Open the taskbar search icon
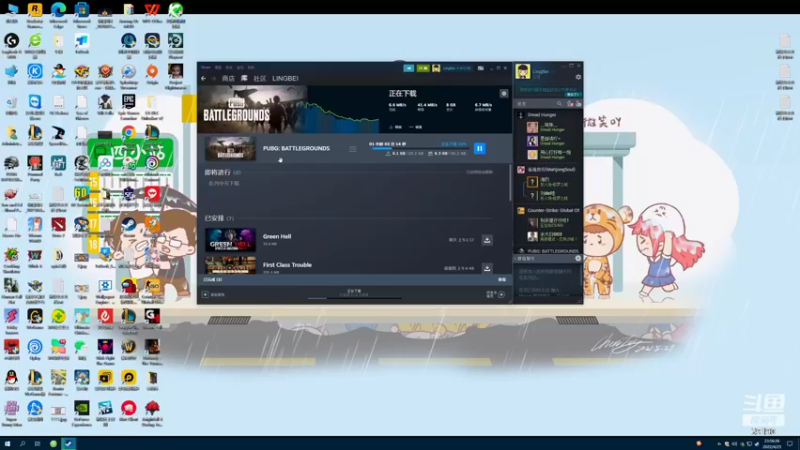Screen dimensions: 800x450 point(22,444)
